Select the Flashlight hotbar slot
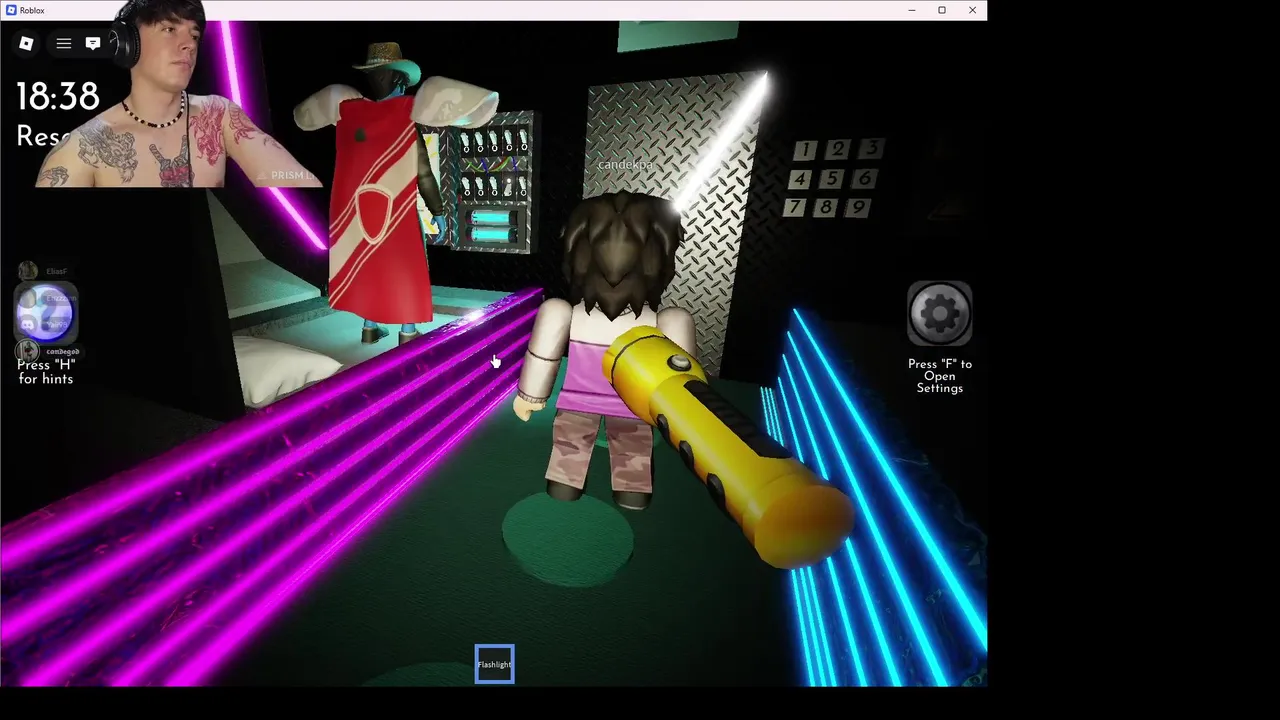1280x720 pixels. 494,665
